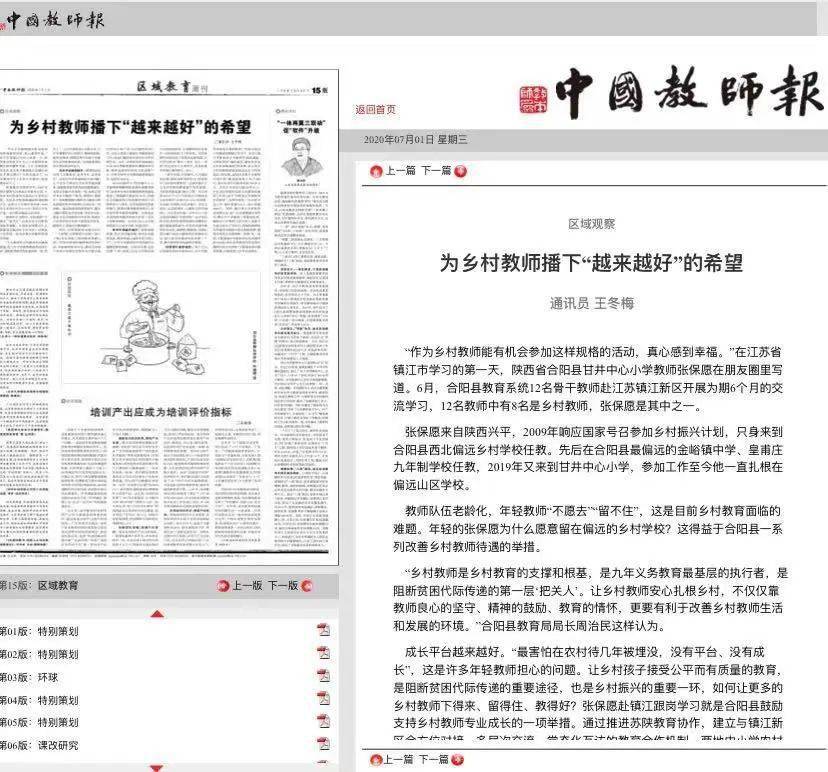Screen dimensions: 828x772
Task: Open 第06版：课改研究 in the page list
Action: click(x=39, y=745)
